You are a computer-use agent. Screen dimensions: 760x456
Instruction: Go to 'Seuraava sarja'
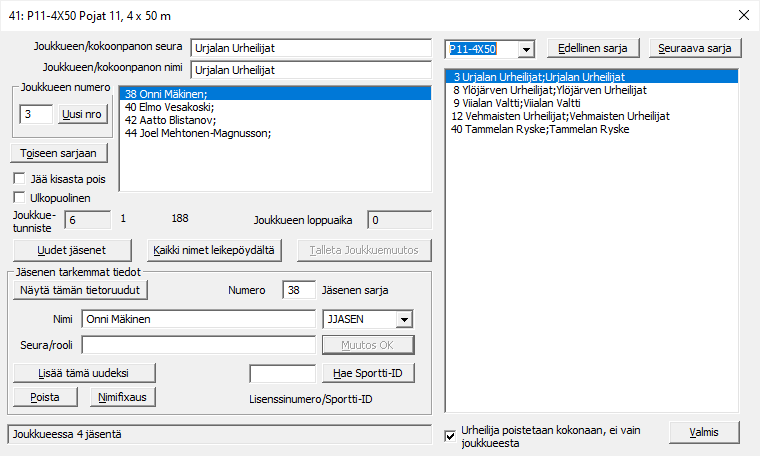[x=694, y=48]
